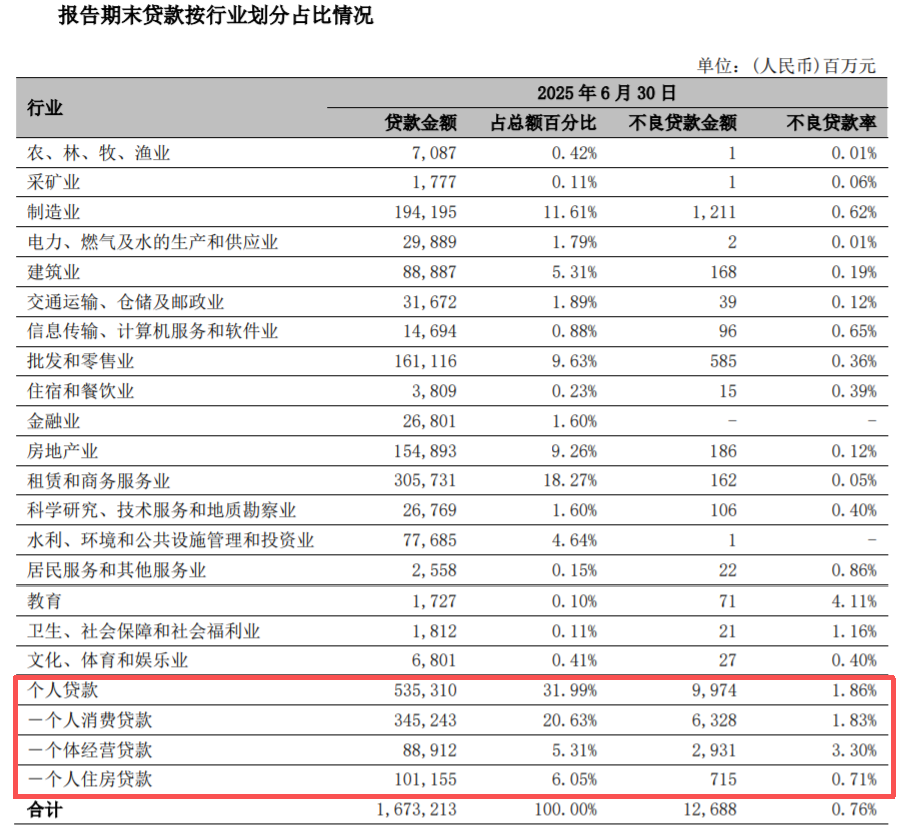Click the percentage 1.89%
The image size is (903, 836).
tap(574, 302)
